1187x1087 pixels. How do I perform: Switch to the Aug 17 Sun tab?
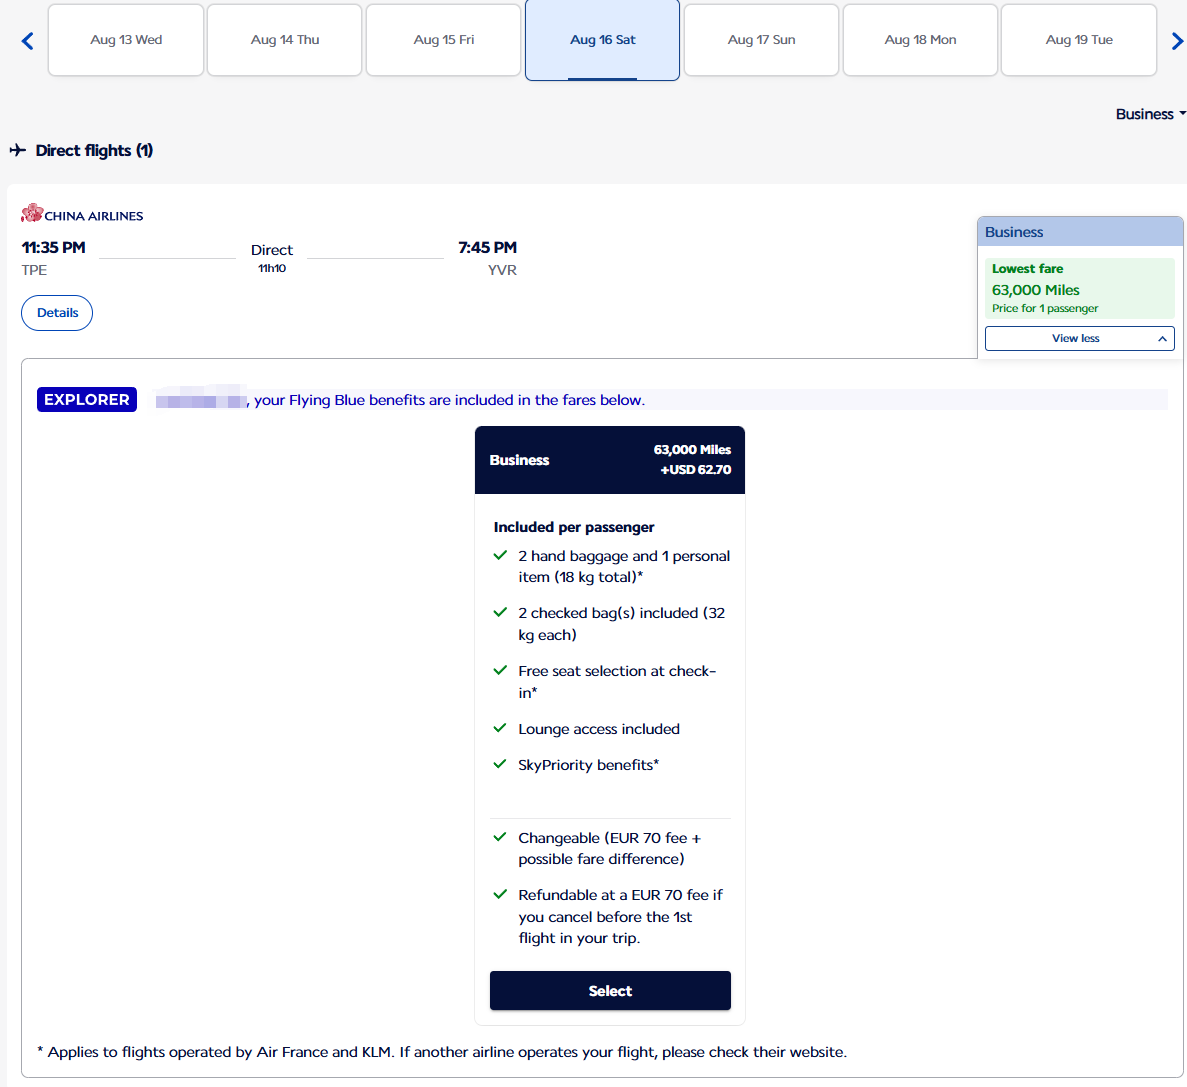tap(762, 40)
